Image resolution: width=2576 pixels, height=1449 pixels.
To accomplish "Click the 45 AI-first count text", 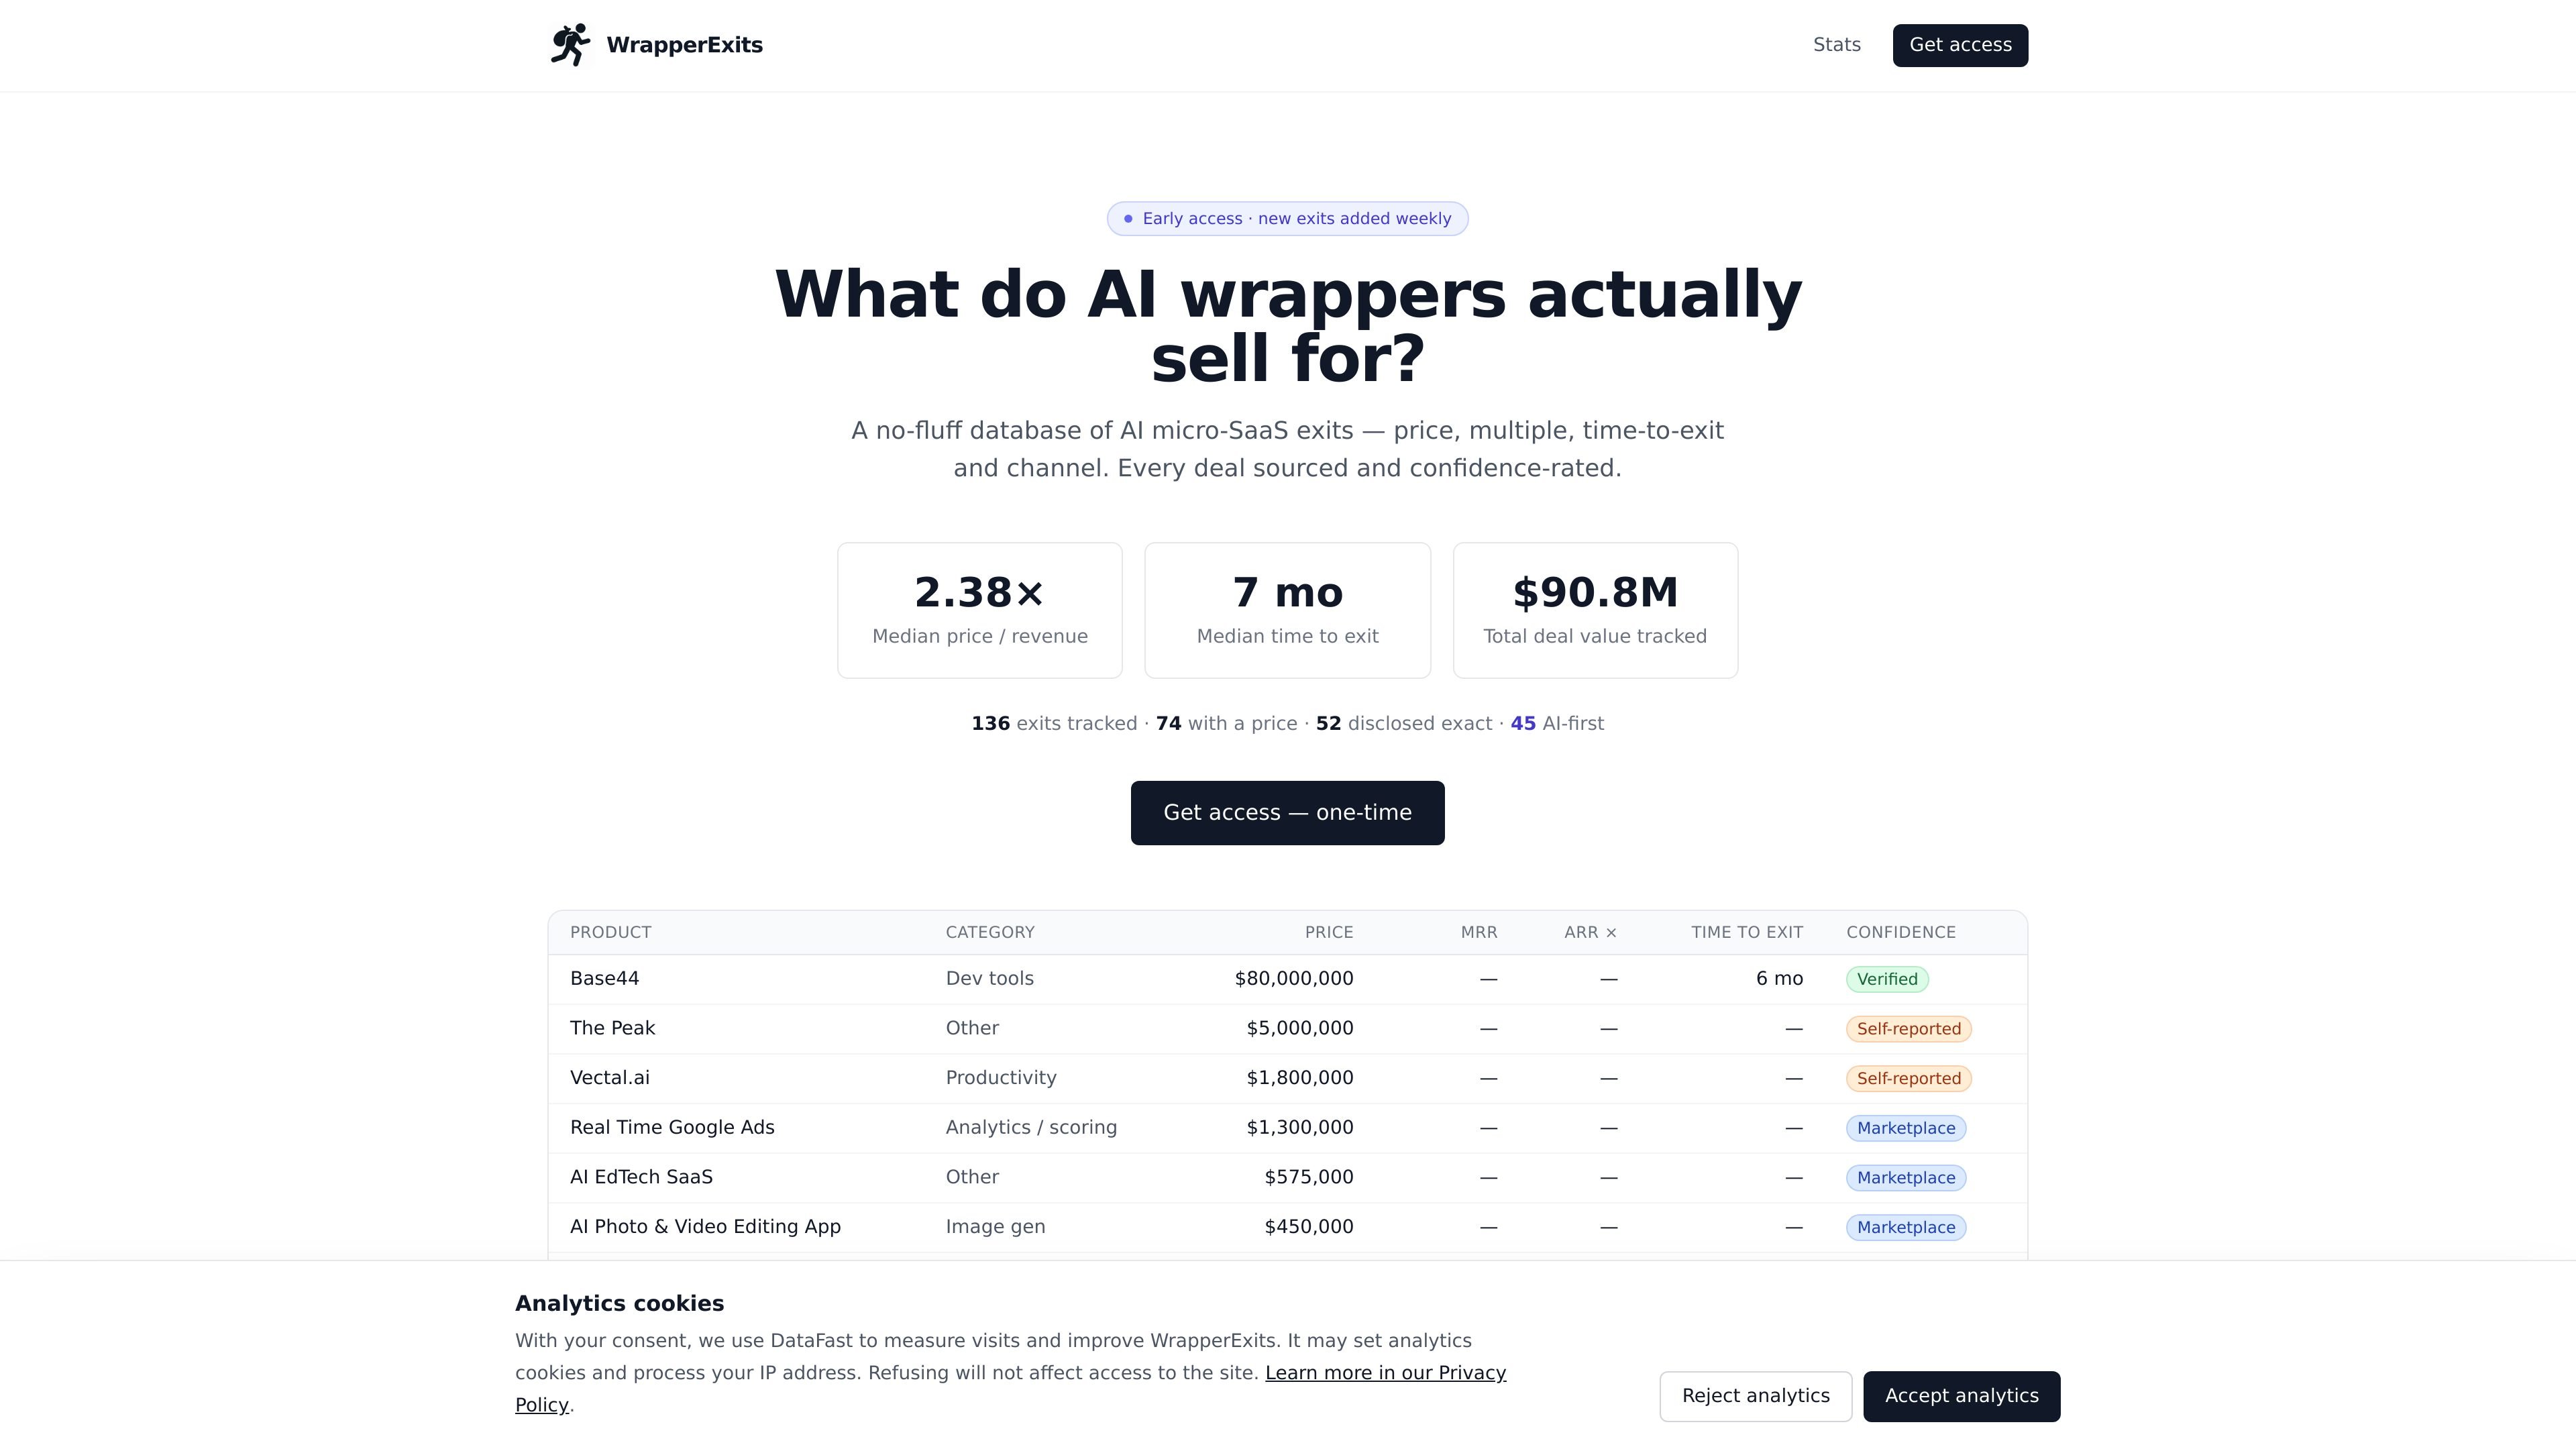I will (1556, 724).
